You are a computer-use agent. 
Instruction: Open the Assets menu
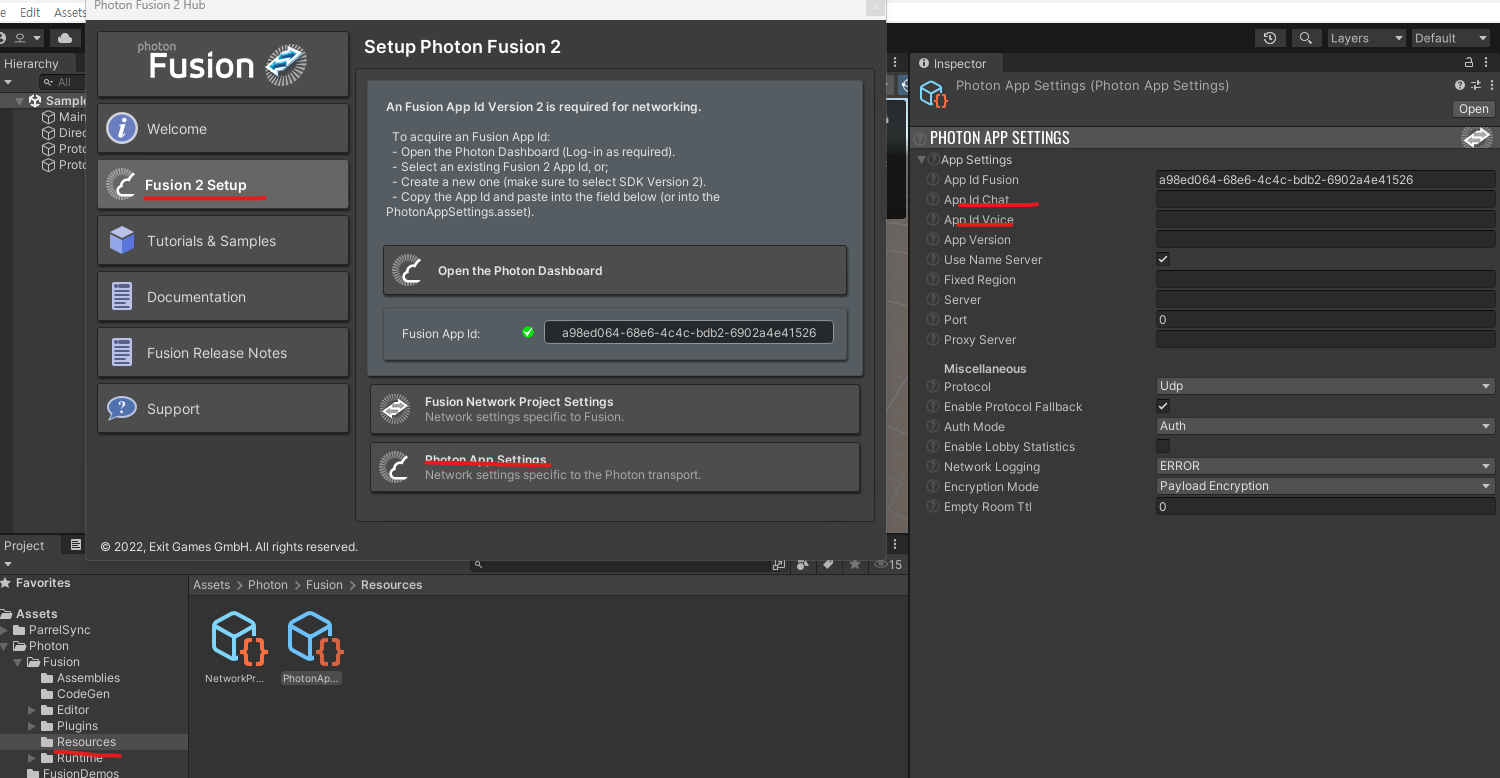click(70, 12)
